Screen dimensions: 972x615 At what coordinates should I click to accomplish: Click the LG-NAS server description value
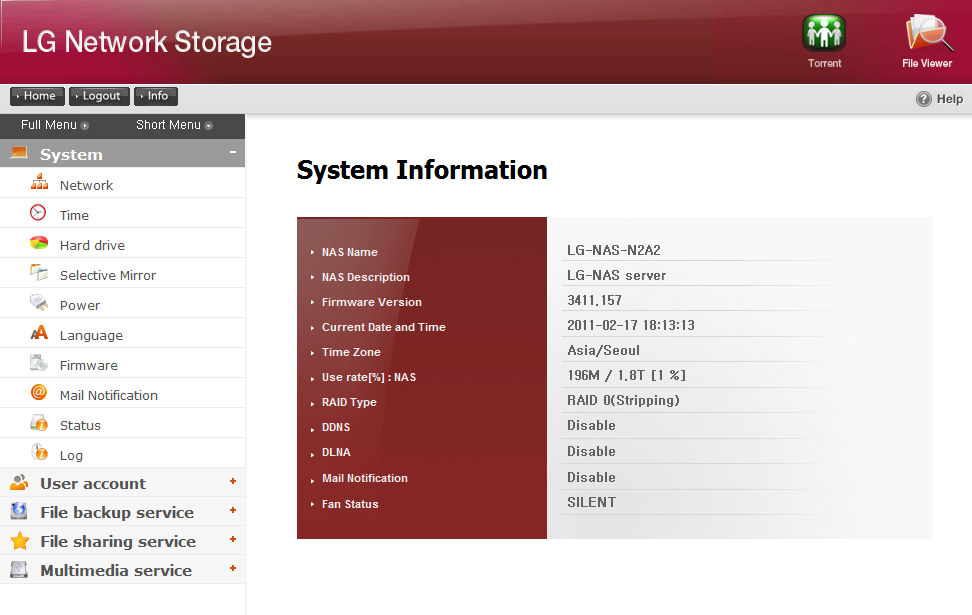(616, 275)
